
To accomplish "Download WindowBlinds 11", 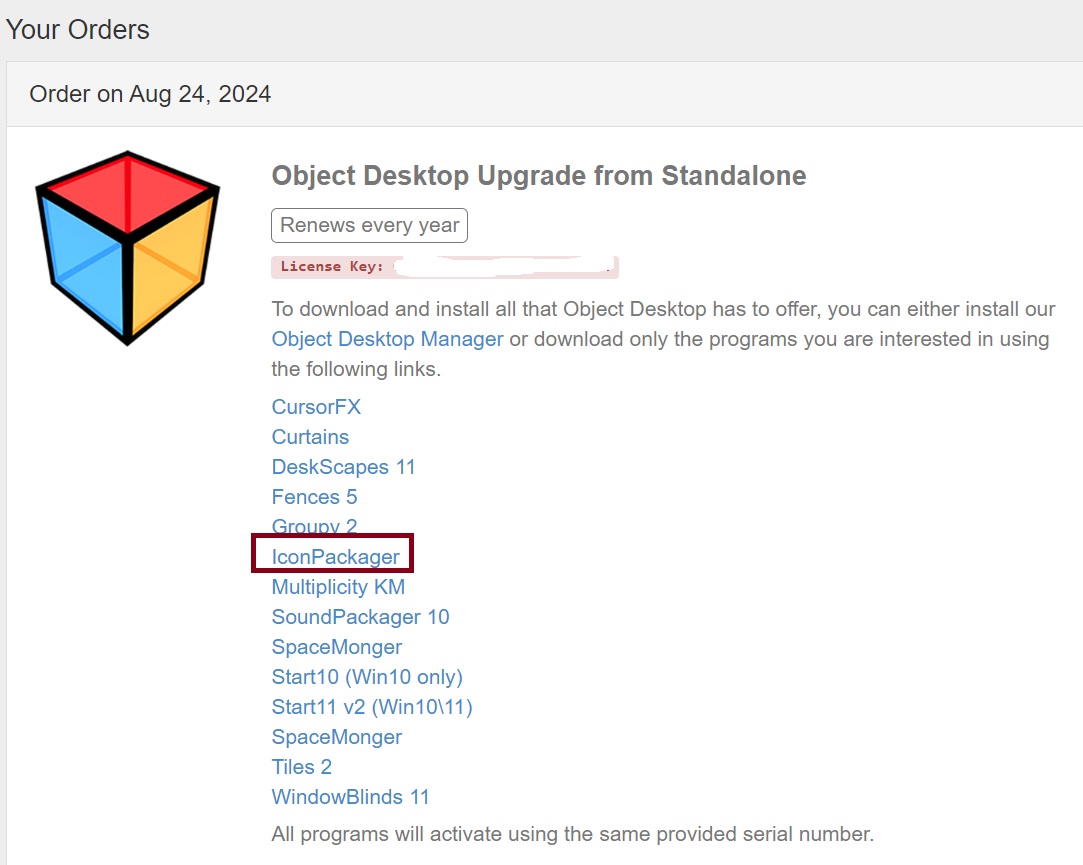I will pyautogui.click(x=350, y=797).
